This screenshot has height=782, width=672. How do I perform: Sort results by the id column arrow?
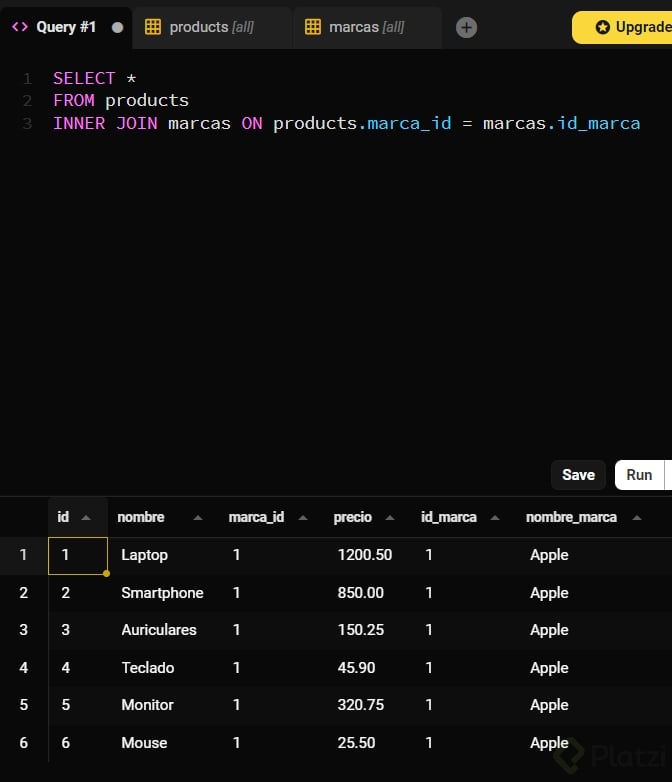[x=86, y=518]
